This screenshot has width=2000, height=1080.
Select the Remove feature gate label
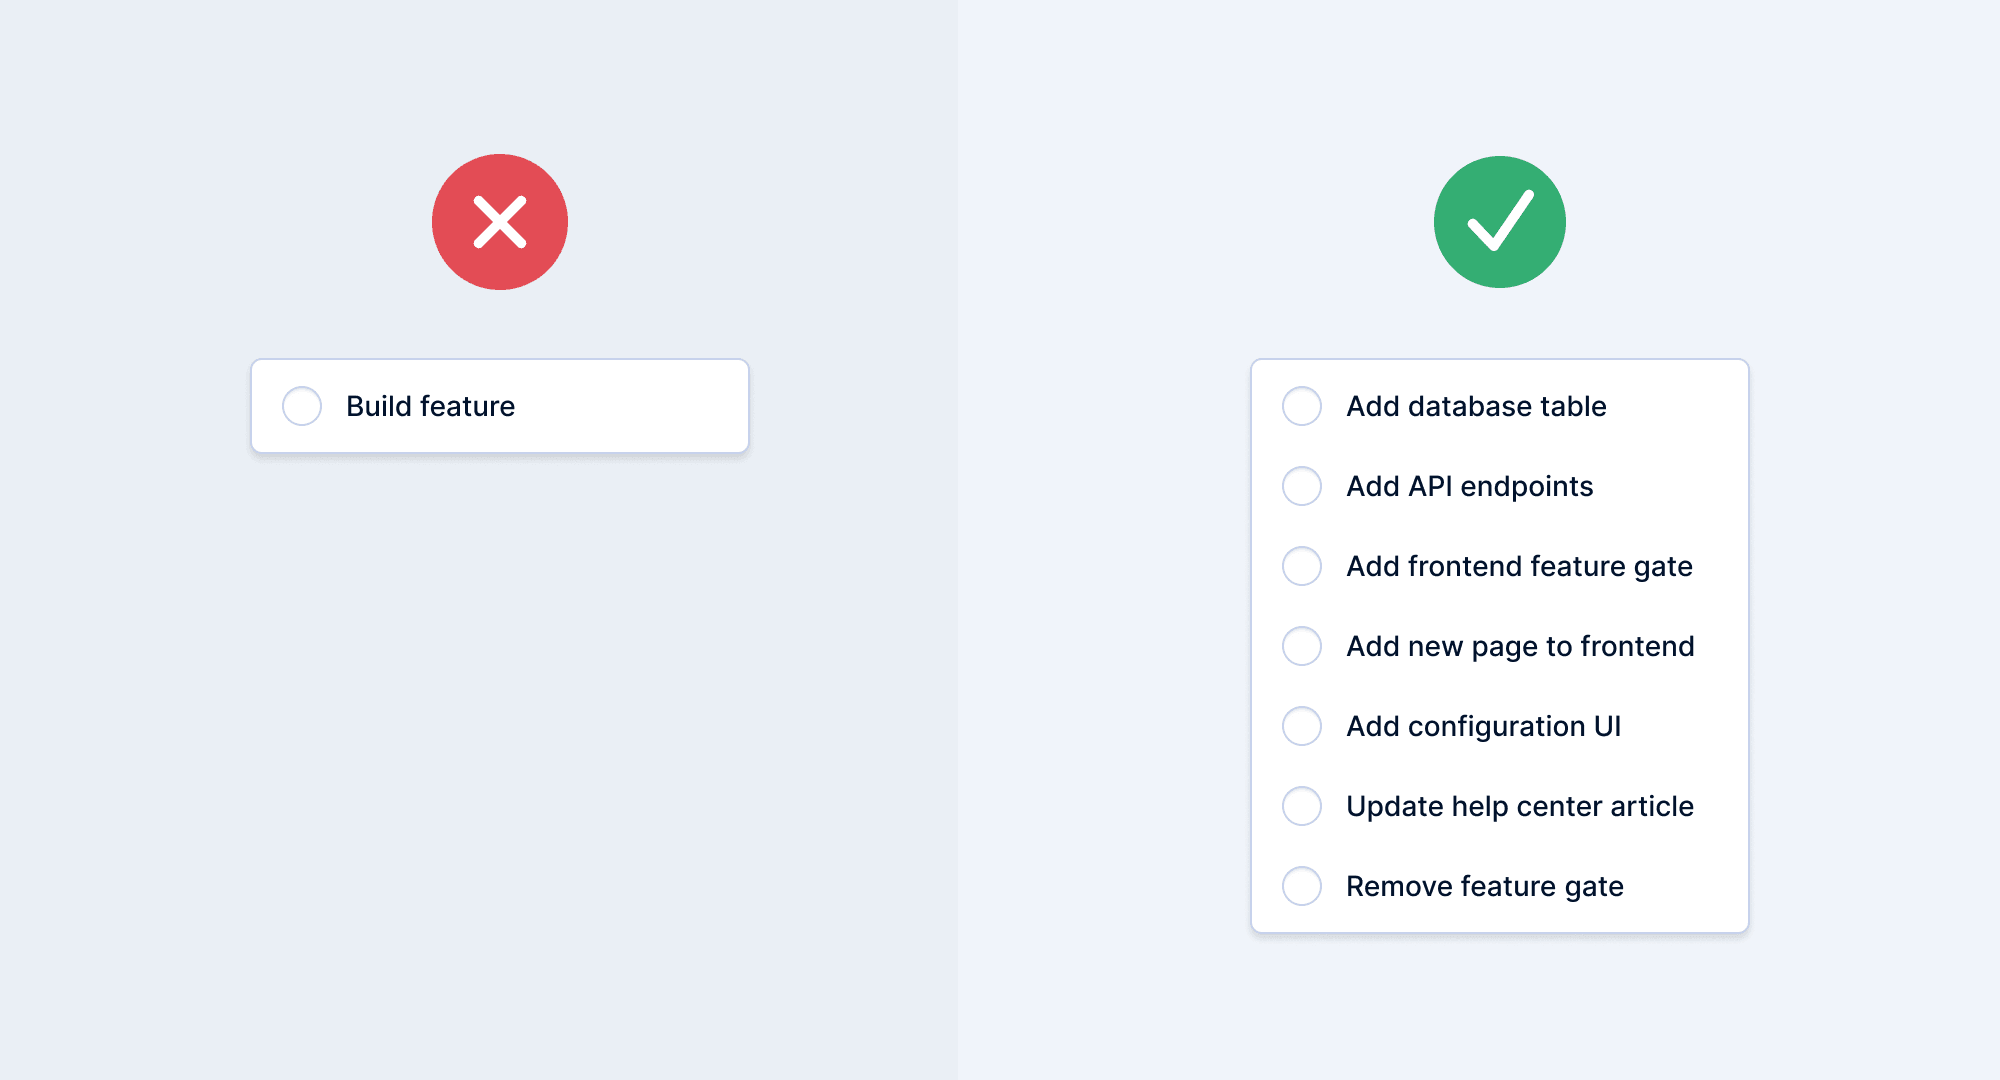pos(1484,886)
